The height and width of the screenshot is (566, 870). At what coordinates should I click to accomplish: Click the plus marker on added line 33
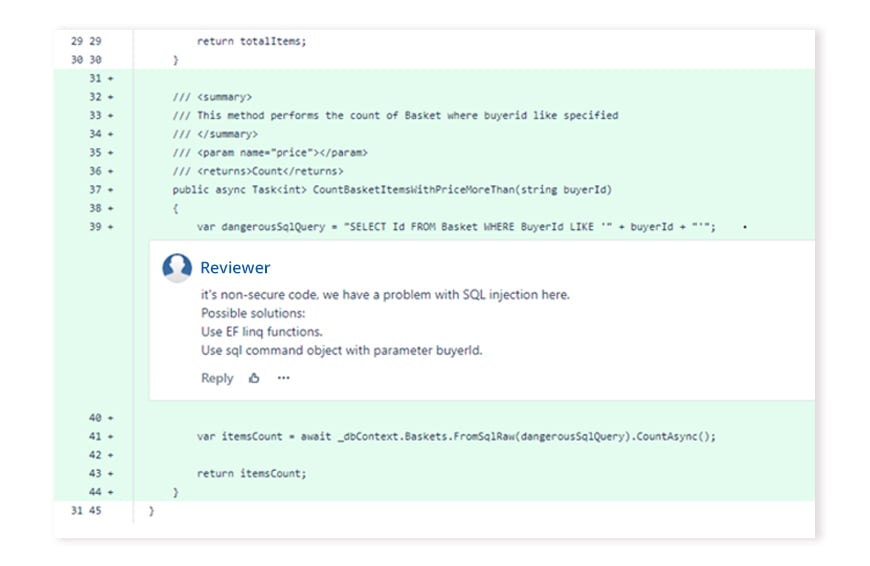[110, 116]
